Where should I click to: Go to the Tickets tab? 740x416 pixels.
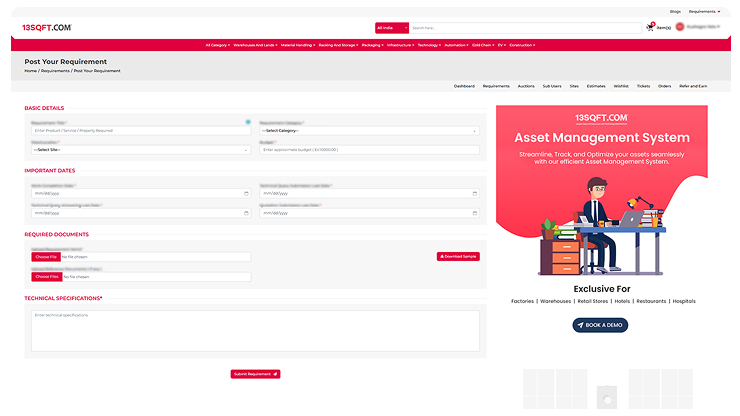pyautogui.click(x=643, y=86)
